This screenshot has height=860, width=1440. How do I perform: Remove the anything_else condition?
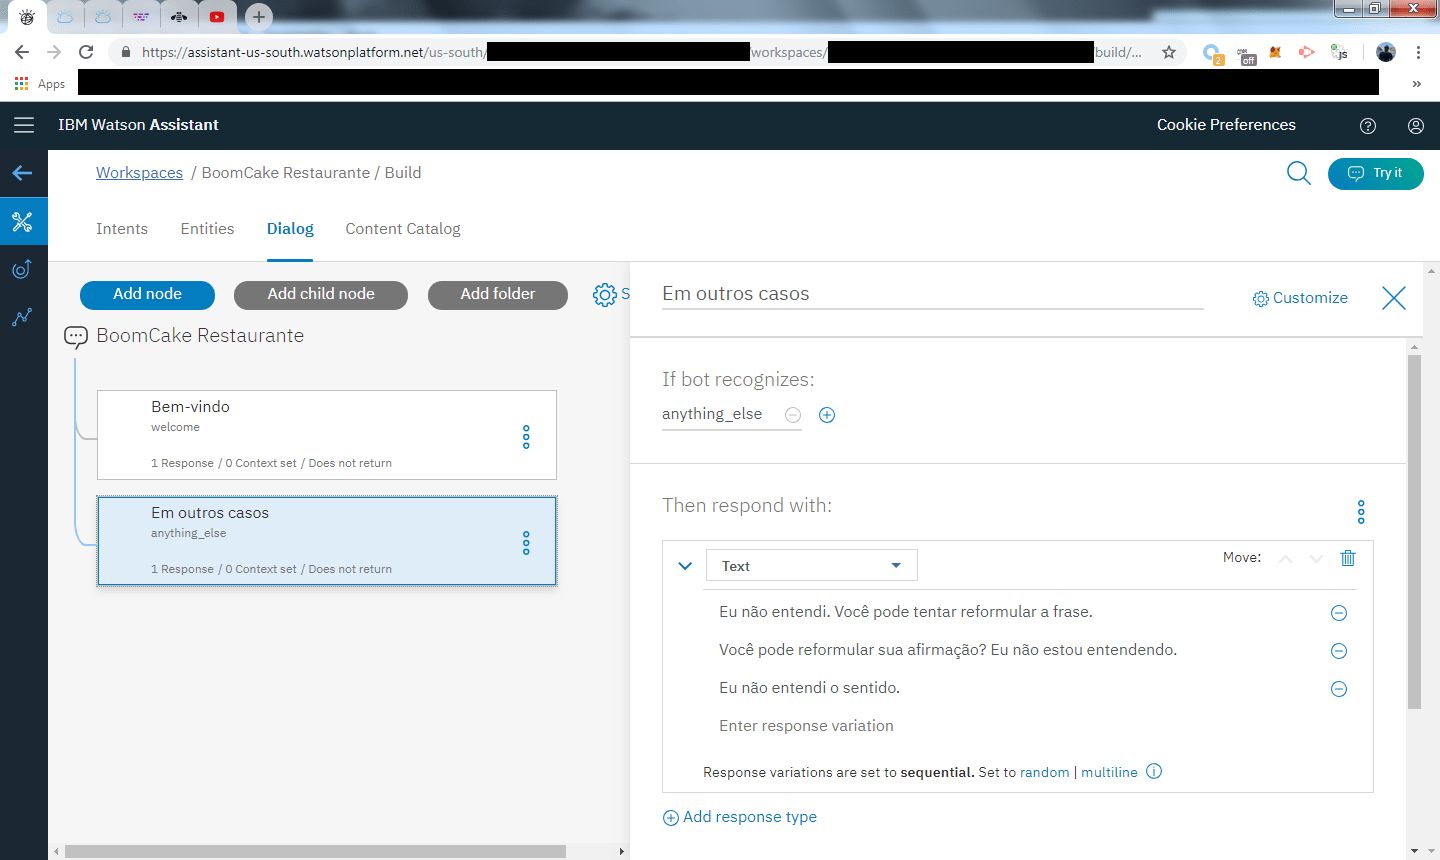(x=793, y=415)
